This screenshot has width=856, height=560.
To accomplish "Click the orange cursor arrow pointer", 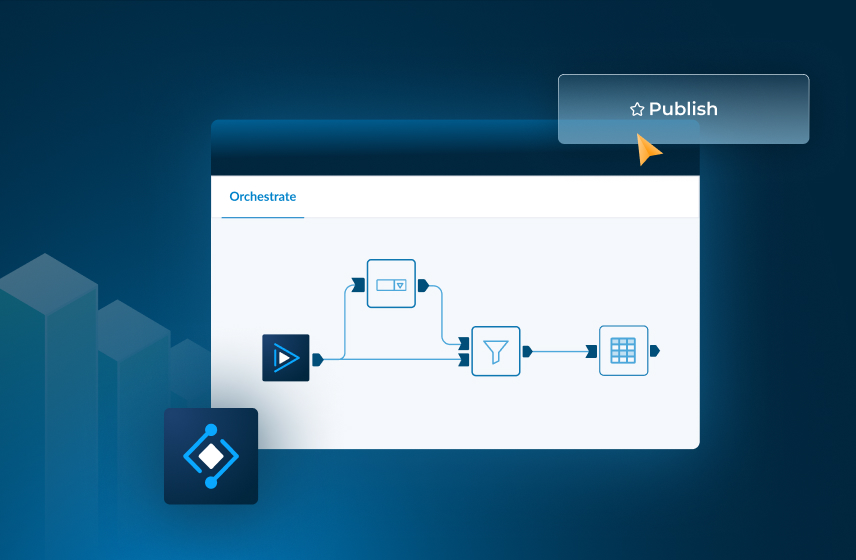I will 648,150.
